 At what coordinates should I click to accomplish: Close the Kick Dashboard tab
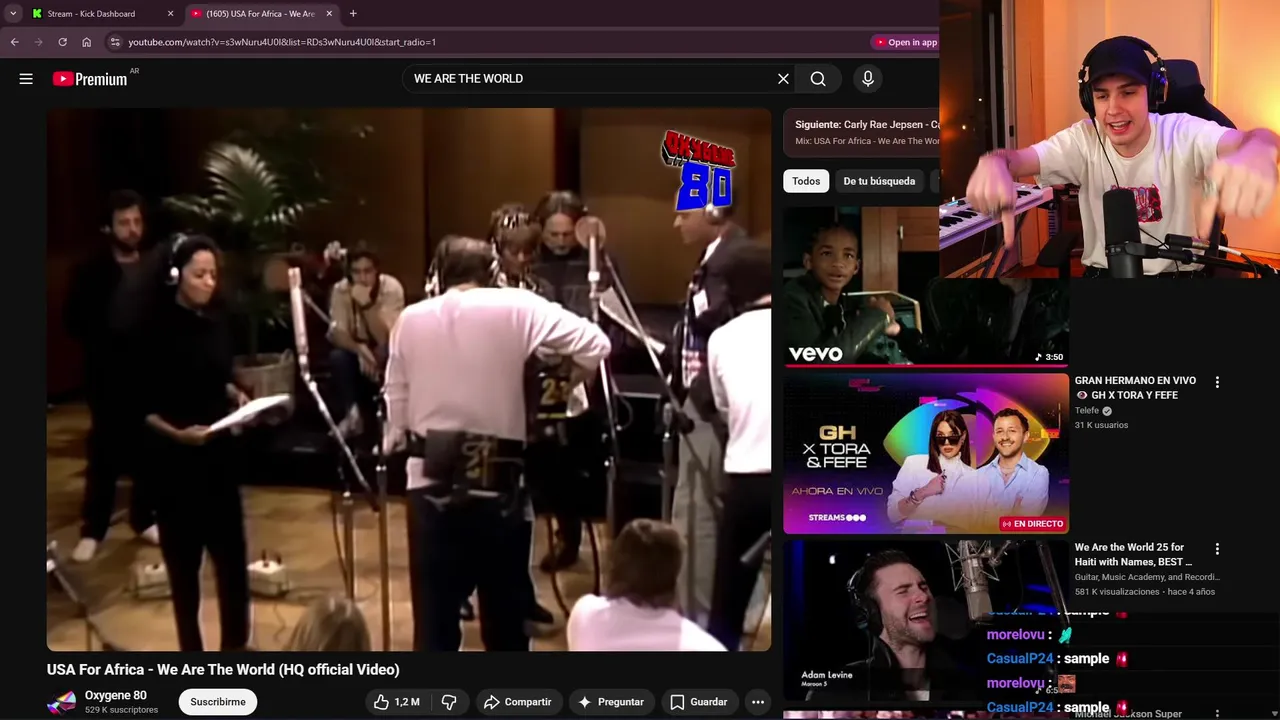(x=170, y=14)
